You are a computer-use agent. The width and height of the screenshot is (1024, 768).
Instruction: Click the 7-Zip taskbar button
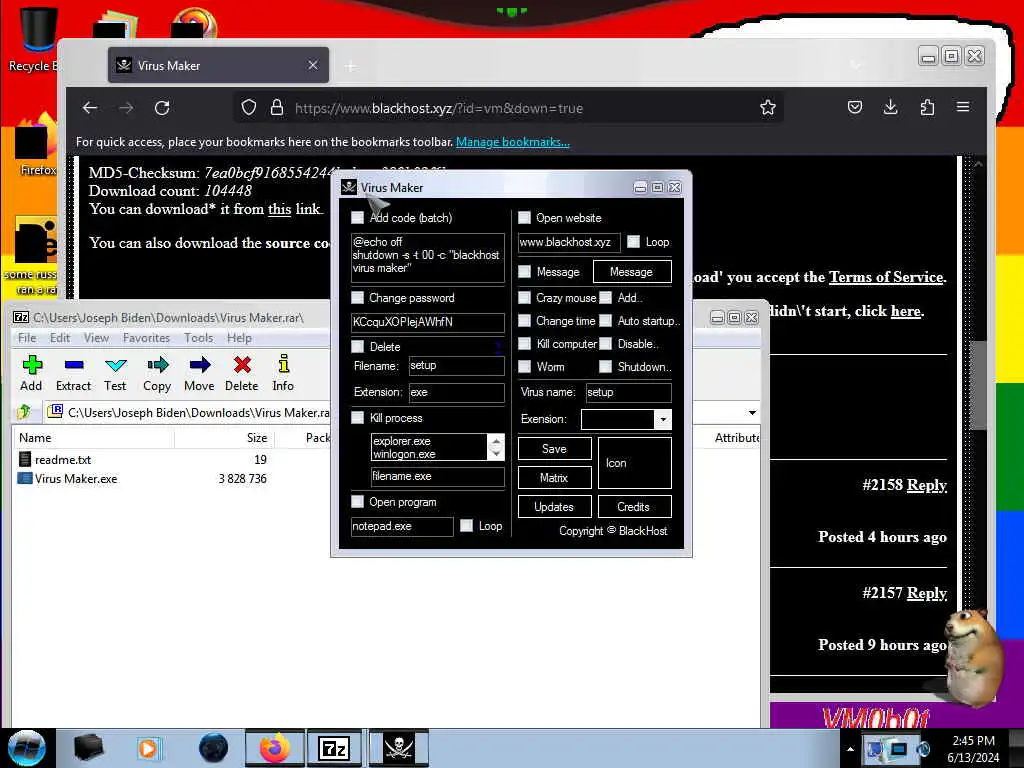pos(334,748)
